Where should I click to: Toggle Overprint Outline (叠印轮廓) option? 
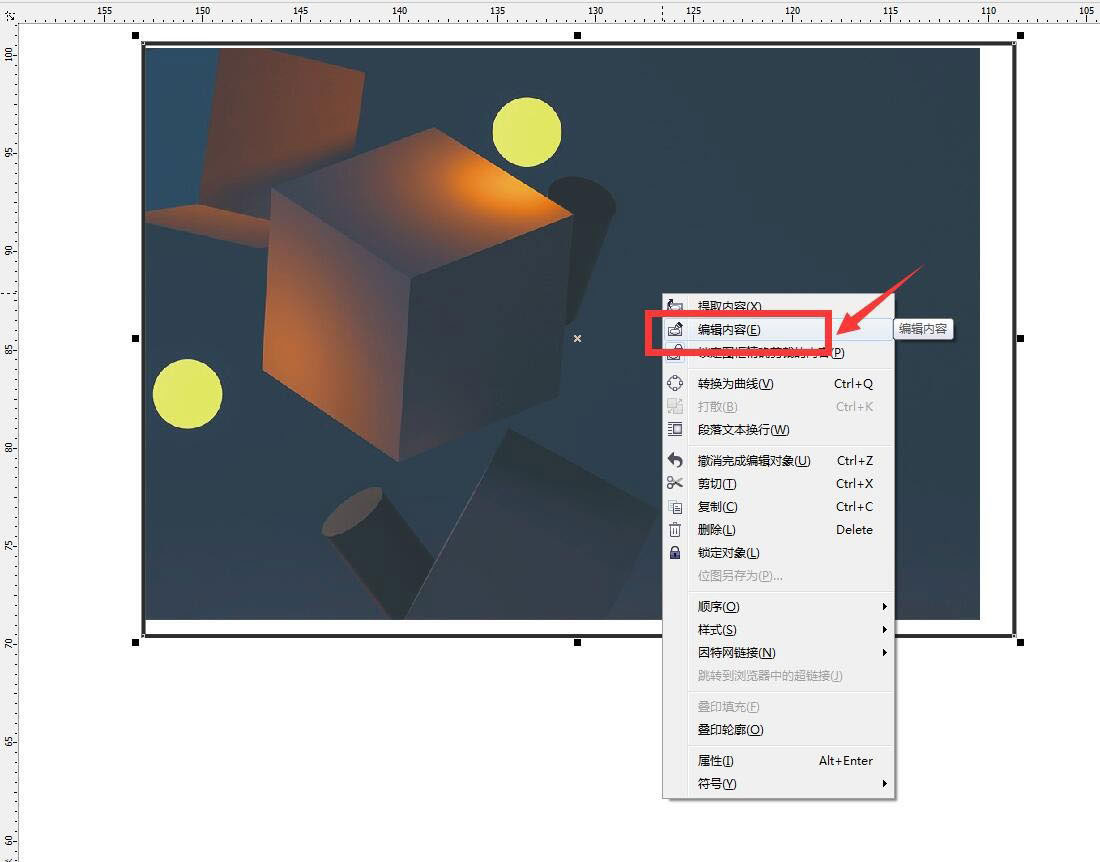coord(730,730)
